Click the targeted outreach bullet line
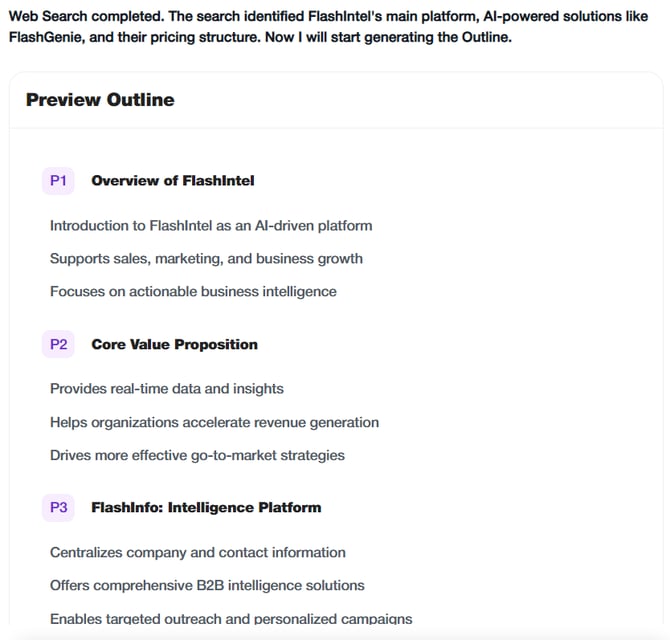 click(231, 619)
